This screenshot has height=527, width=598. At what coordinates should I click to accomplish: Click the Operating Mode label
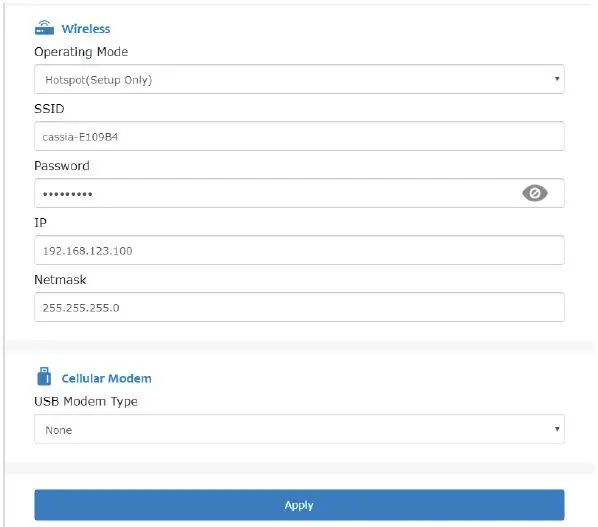tap(81, 52)
